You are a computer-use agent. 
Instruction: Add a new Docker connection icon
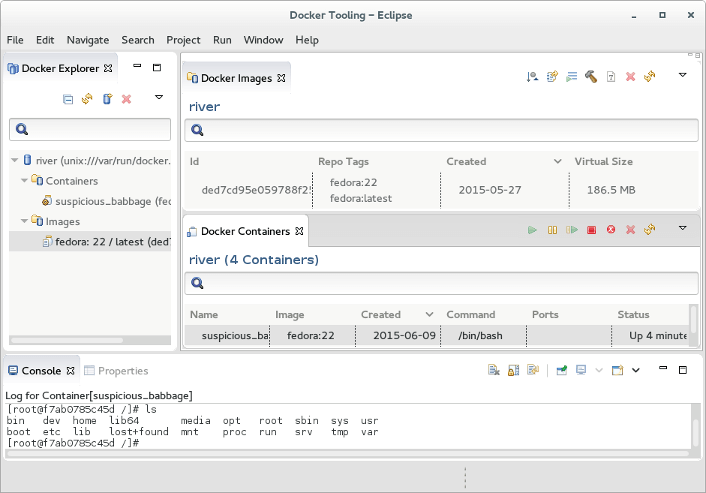[x=107, y=99]
